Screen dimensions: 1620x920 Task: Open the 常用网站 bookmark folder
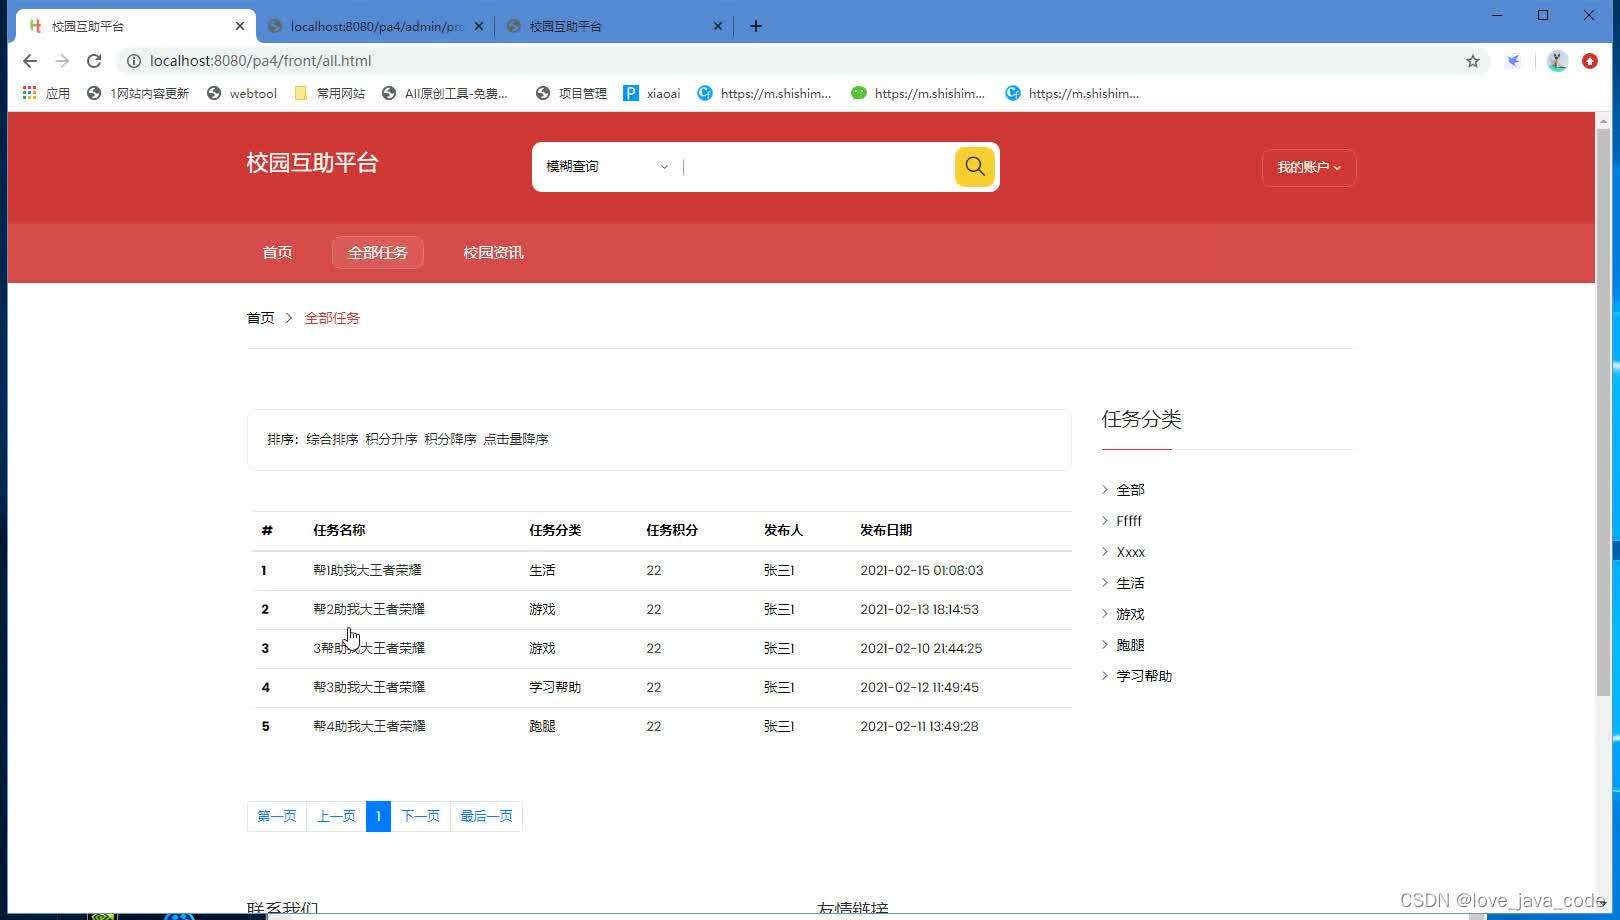point(330,93)
